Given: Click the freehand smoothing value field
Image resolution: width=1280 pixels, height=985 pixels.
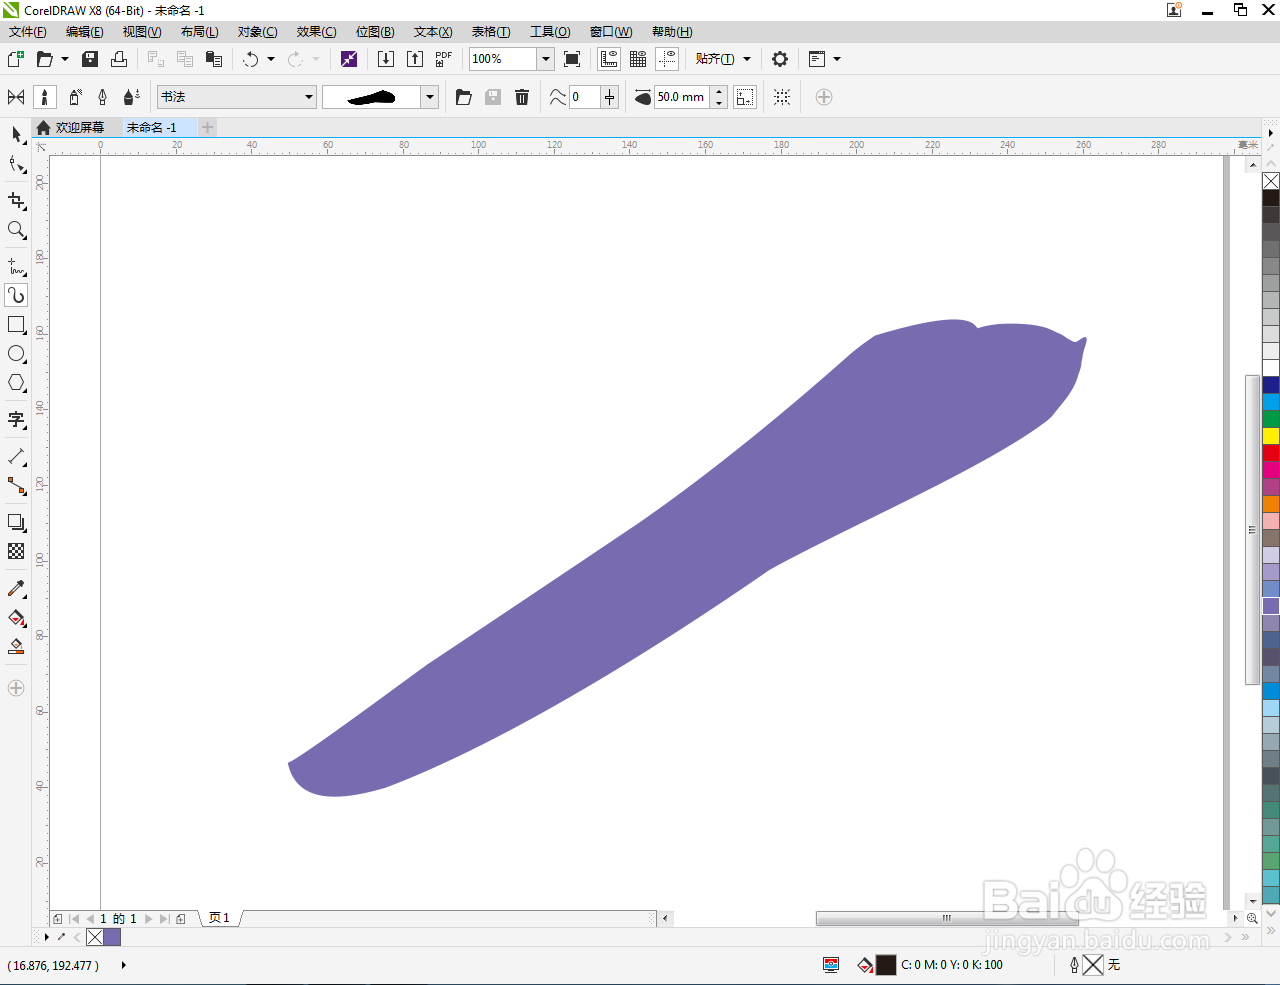Looking at the screenshot, I should pos(584,97).
